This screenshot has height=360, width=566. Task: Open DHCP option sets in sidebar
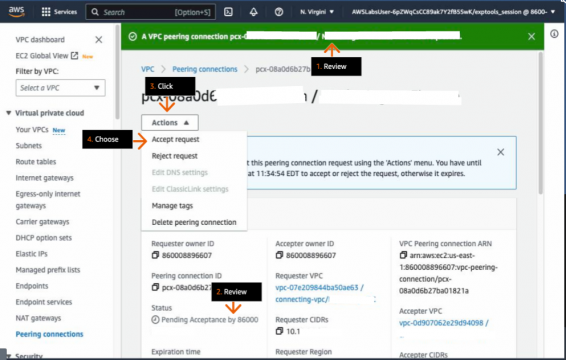44,238
